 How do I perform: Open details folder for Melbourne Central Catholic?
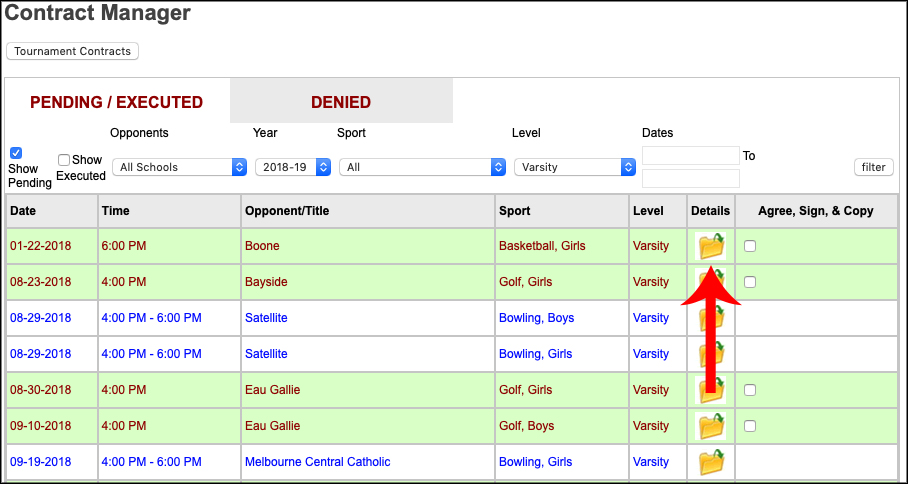tap(711, 462)
